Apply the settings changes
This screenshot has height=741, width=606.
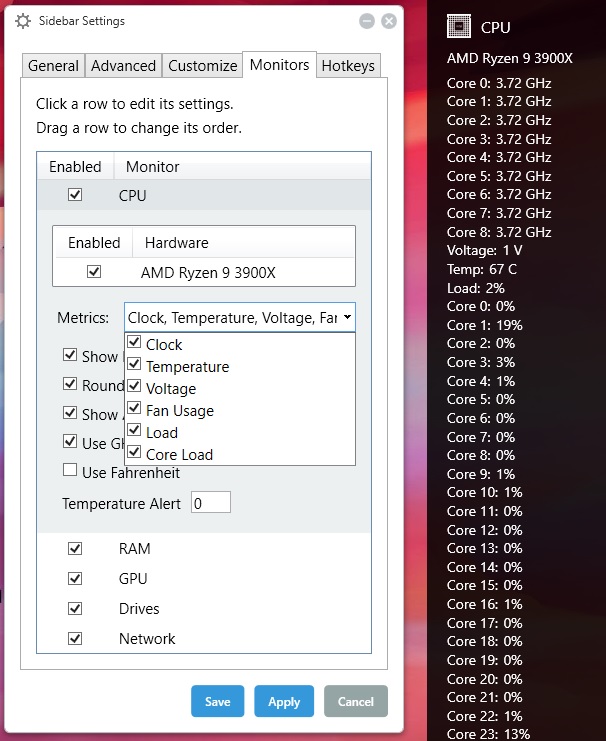point(284,701)
